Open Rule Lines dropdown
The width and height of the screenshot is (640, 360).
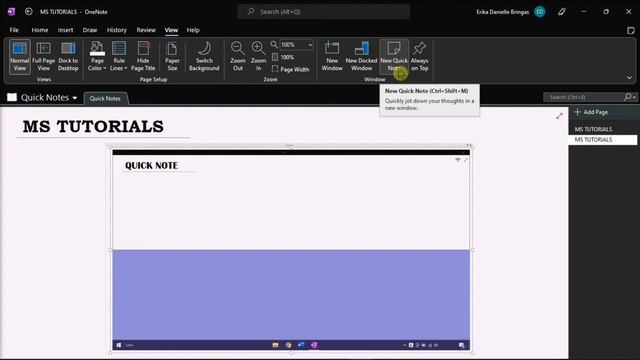[119, 56]
